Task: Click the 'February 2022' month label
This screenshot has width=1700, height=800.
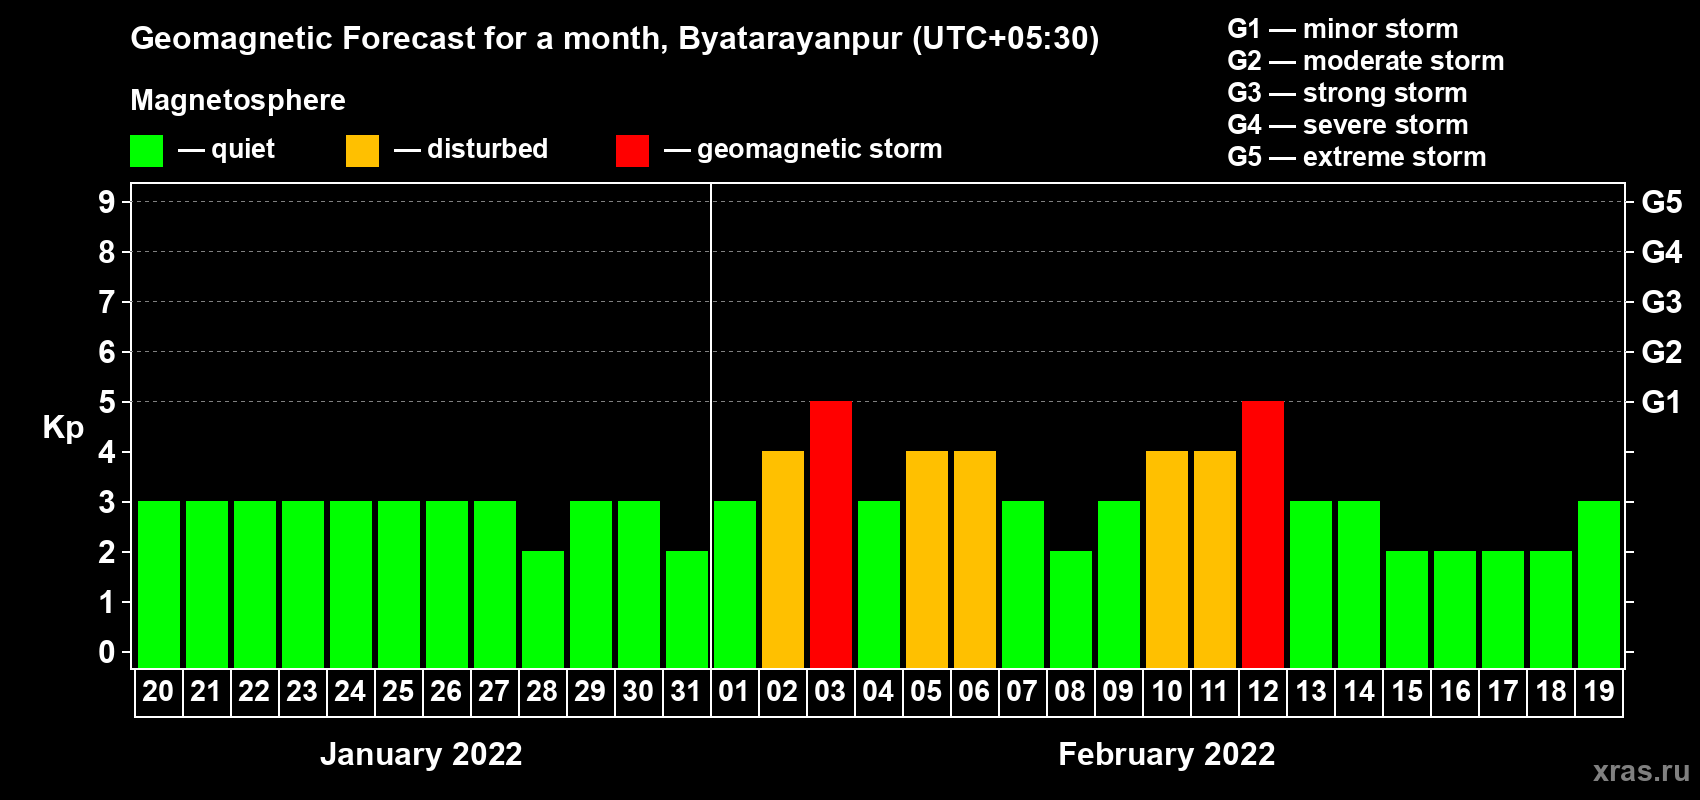Action: point(1167,754)
